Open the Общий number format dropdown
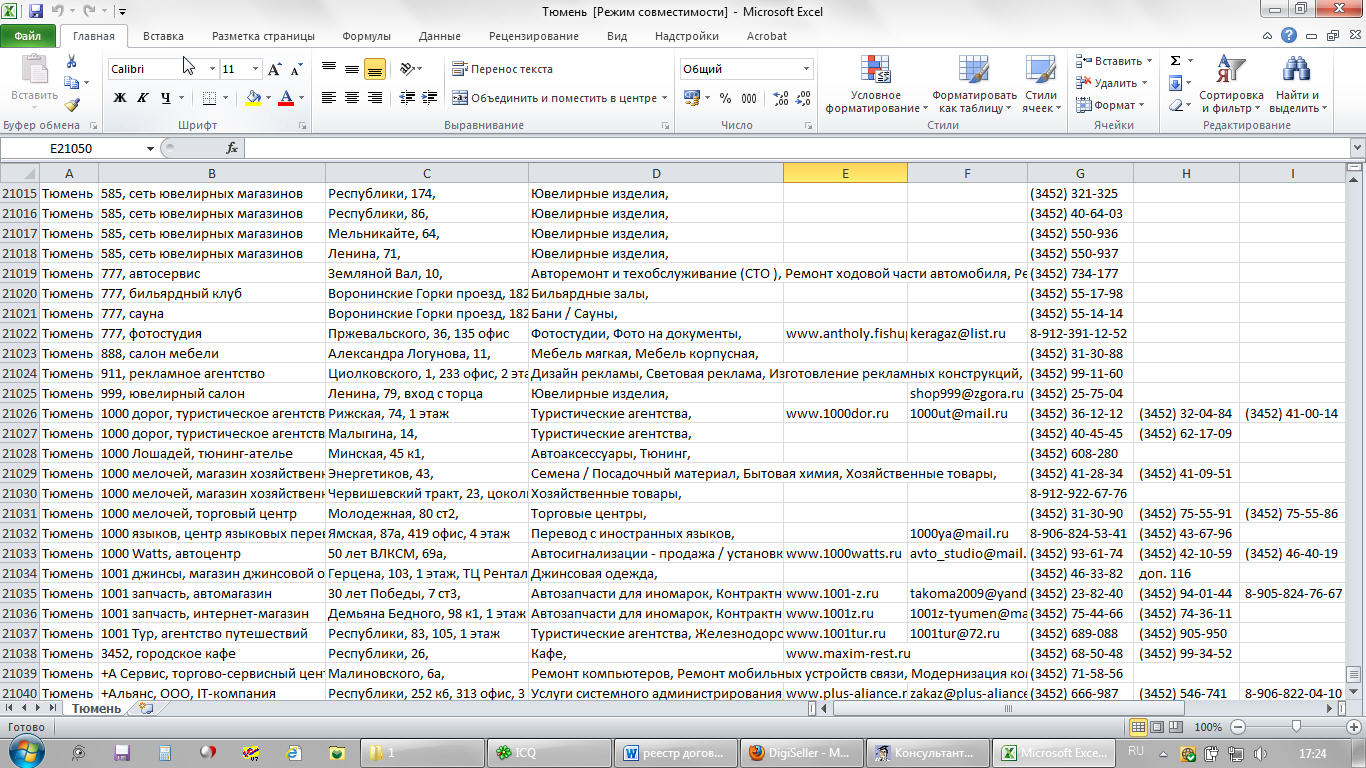1366x768 pixels. 806,69
